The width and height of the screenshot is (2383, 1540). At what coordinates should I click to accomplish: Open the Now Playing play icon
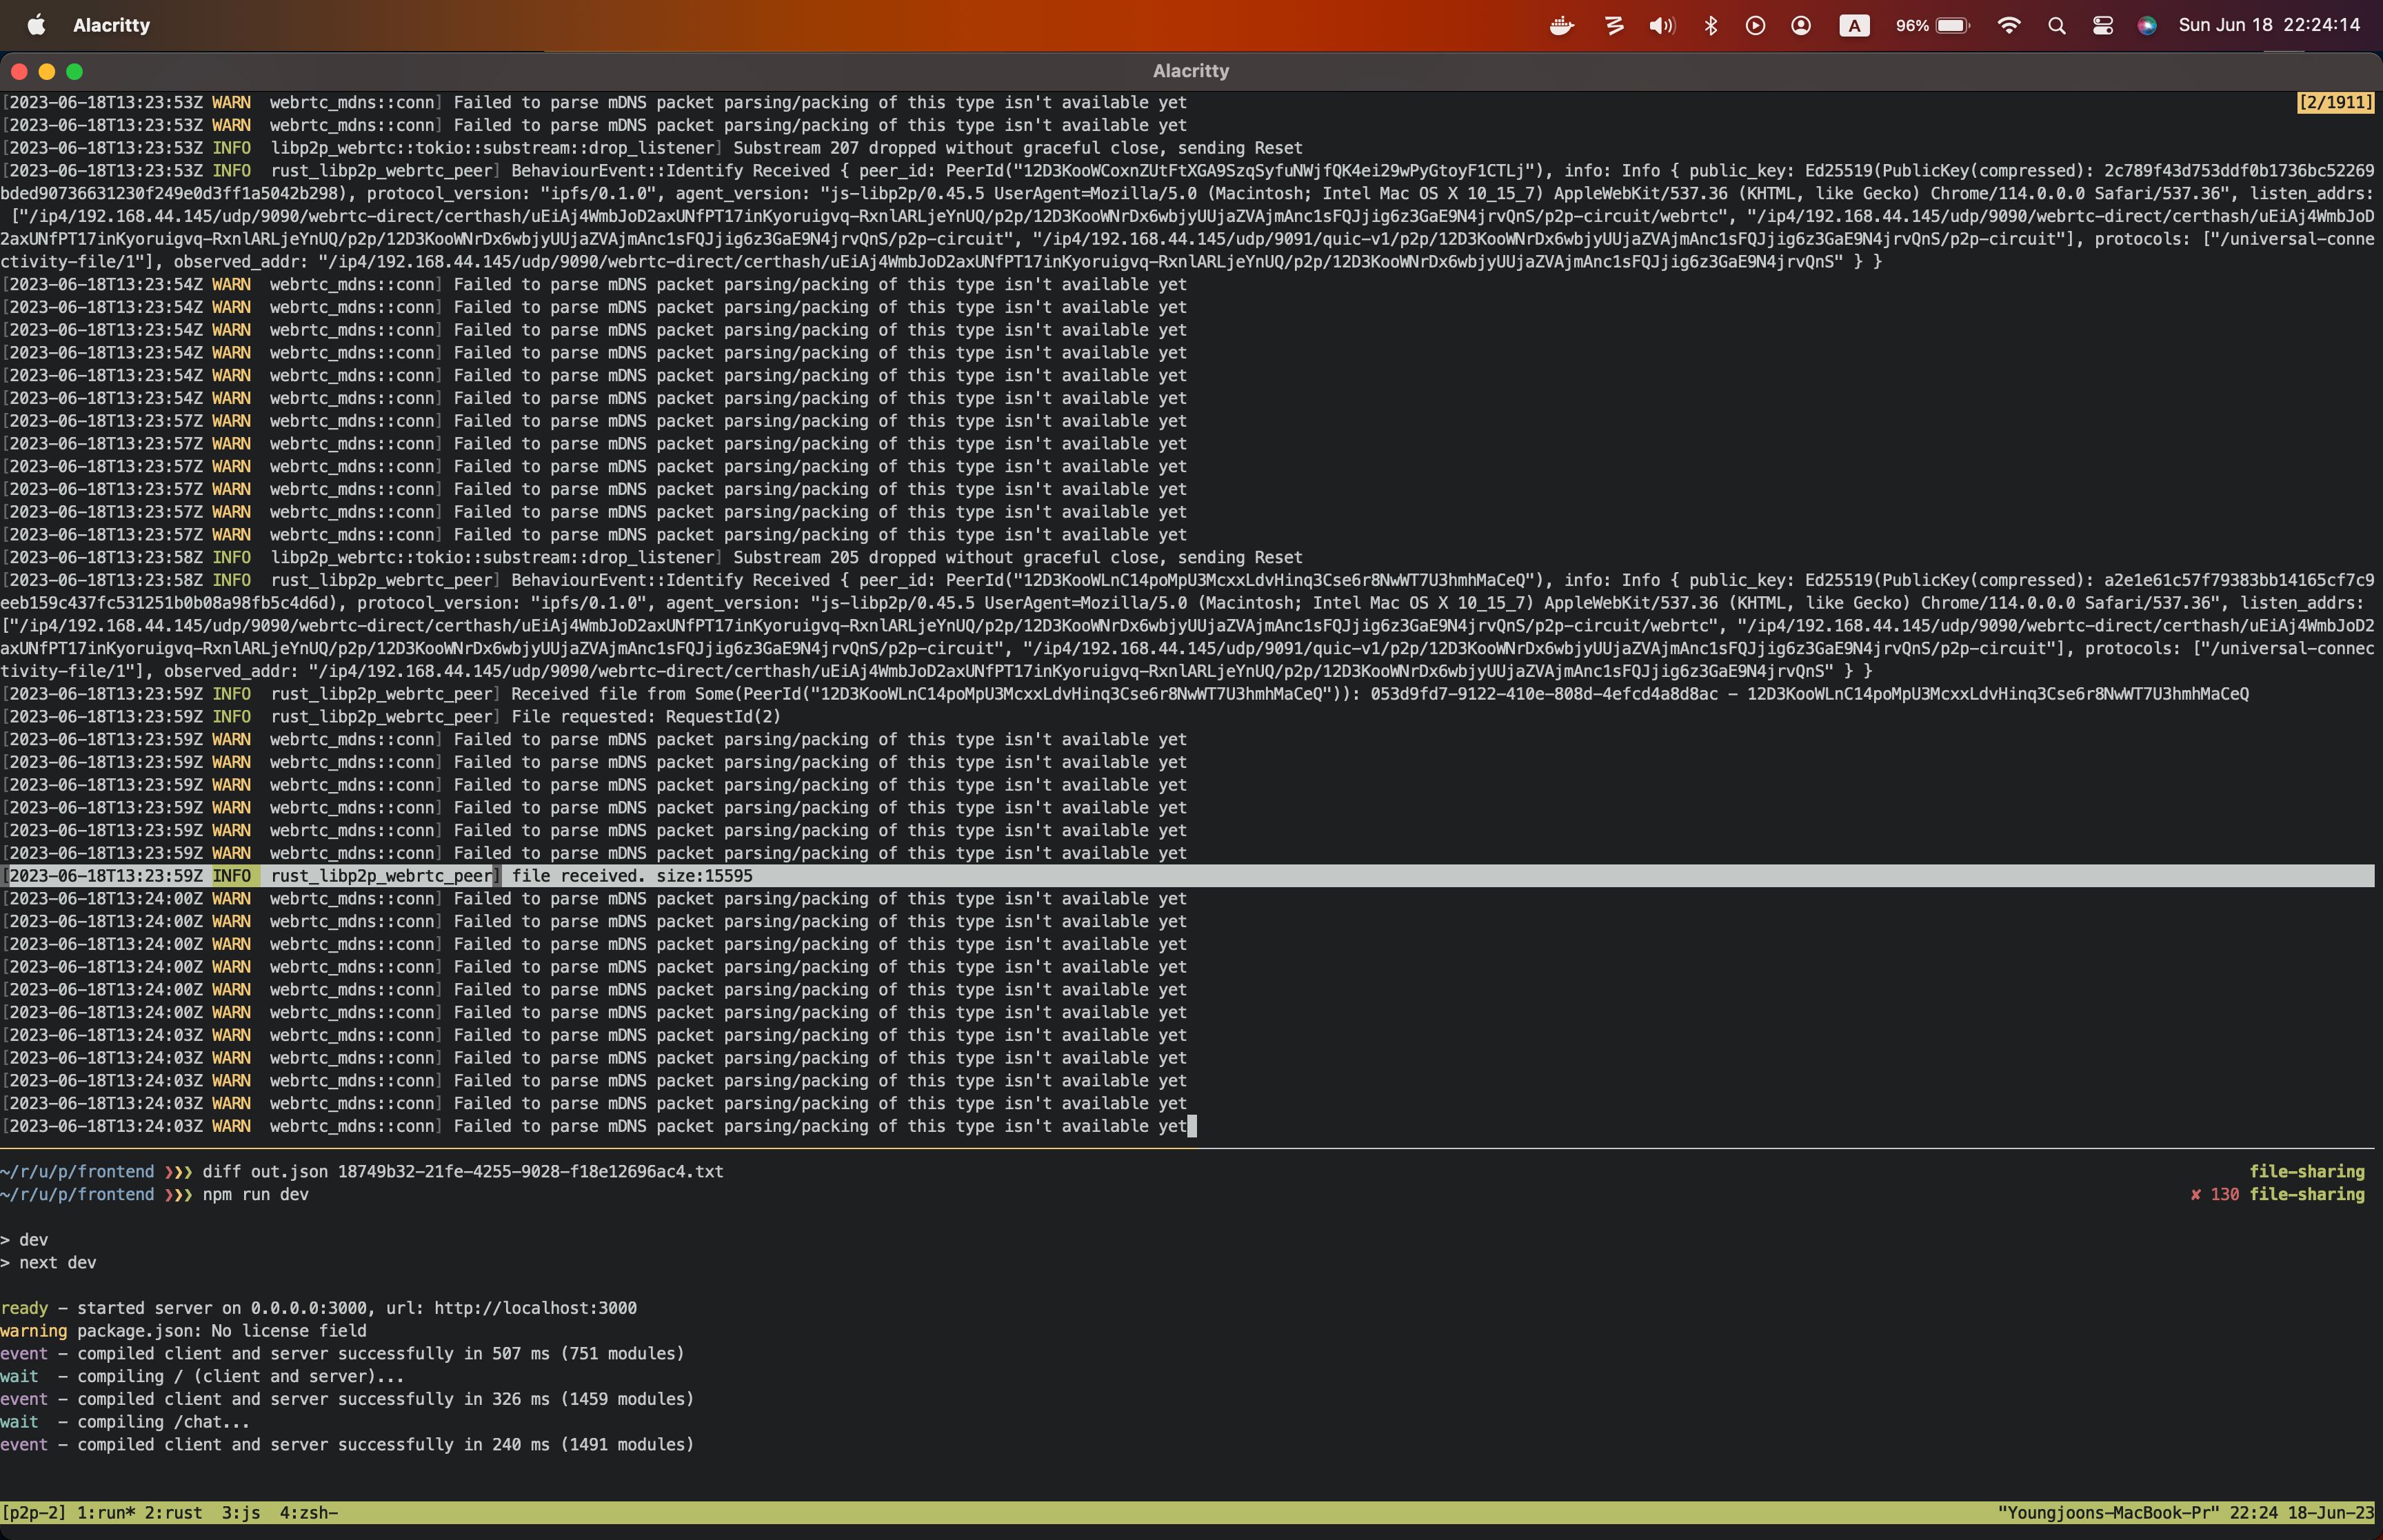pos(1755,26)
